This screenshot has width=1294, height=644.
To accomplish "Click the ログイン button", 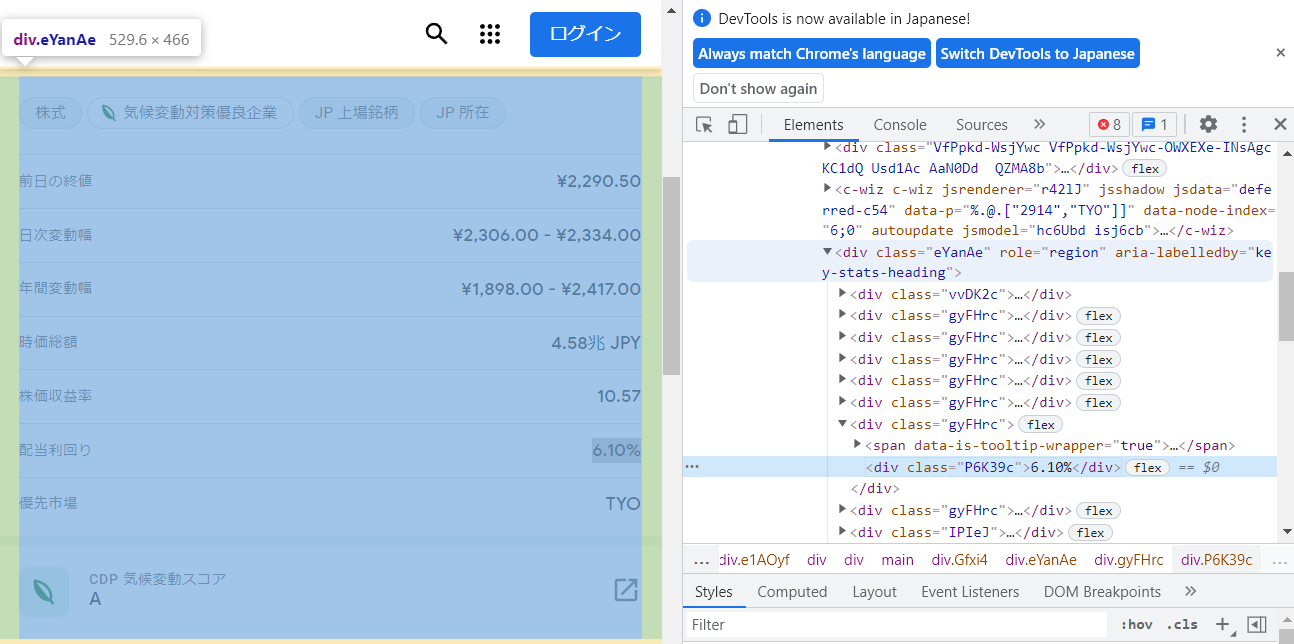I will pos(585,34).
